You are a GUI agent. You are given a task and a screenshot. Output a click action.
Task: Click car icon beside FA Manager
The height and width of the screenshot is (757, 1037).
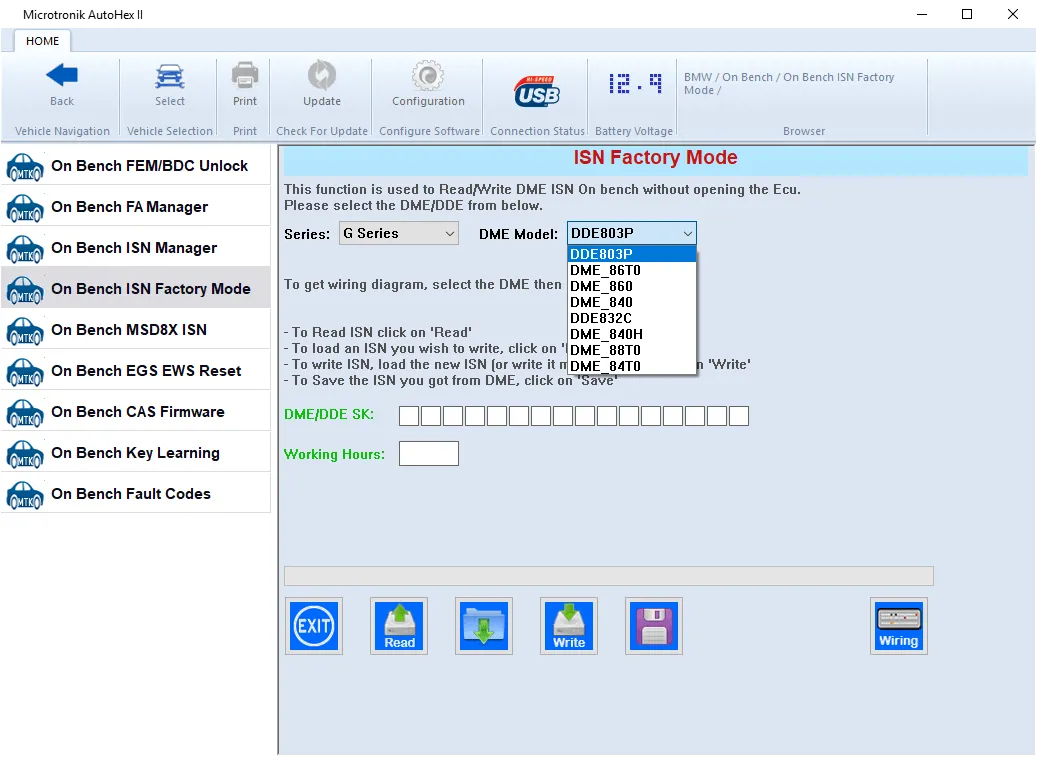tap(25, 208)
